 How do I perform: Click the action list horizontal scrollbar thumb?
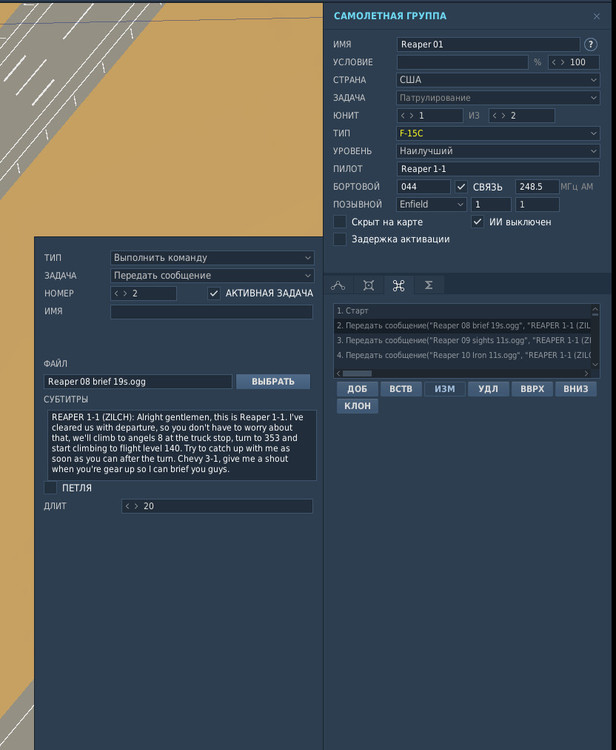tap(357, 373)
